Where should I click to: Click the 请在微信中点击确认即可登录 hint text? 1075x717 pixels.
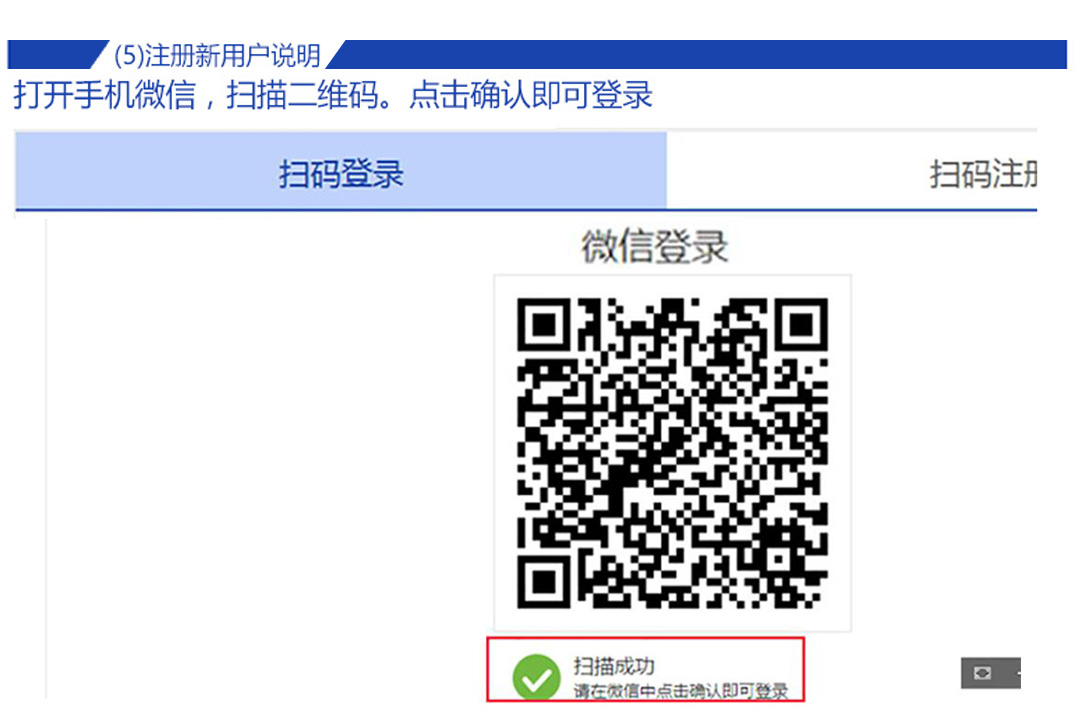pos(681,691)
